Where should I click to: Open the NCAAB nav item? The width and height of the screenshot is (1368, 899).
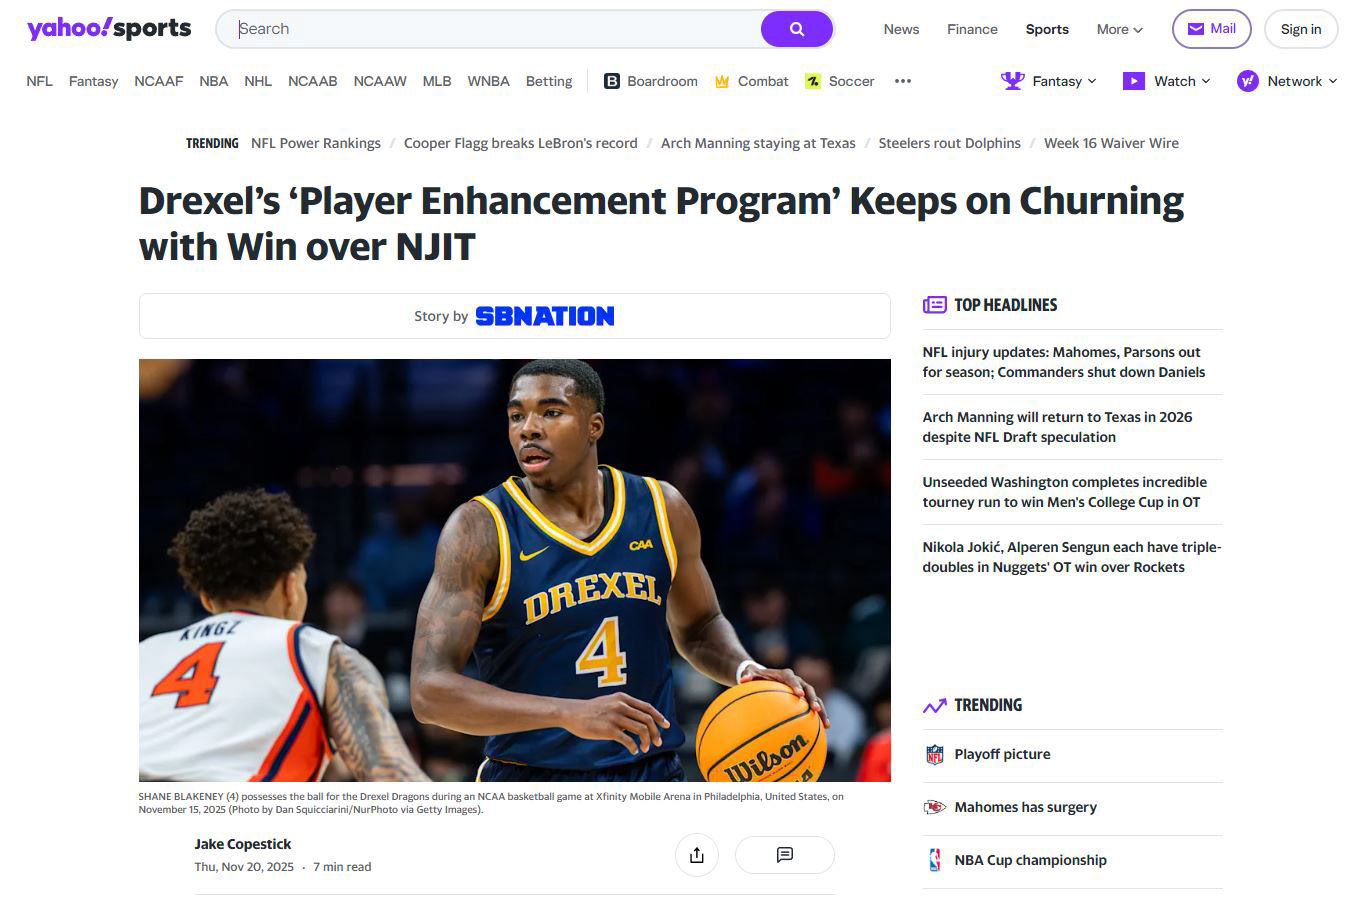tap(313, 81)
